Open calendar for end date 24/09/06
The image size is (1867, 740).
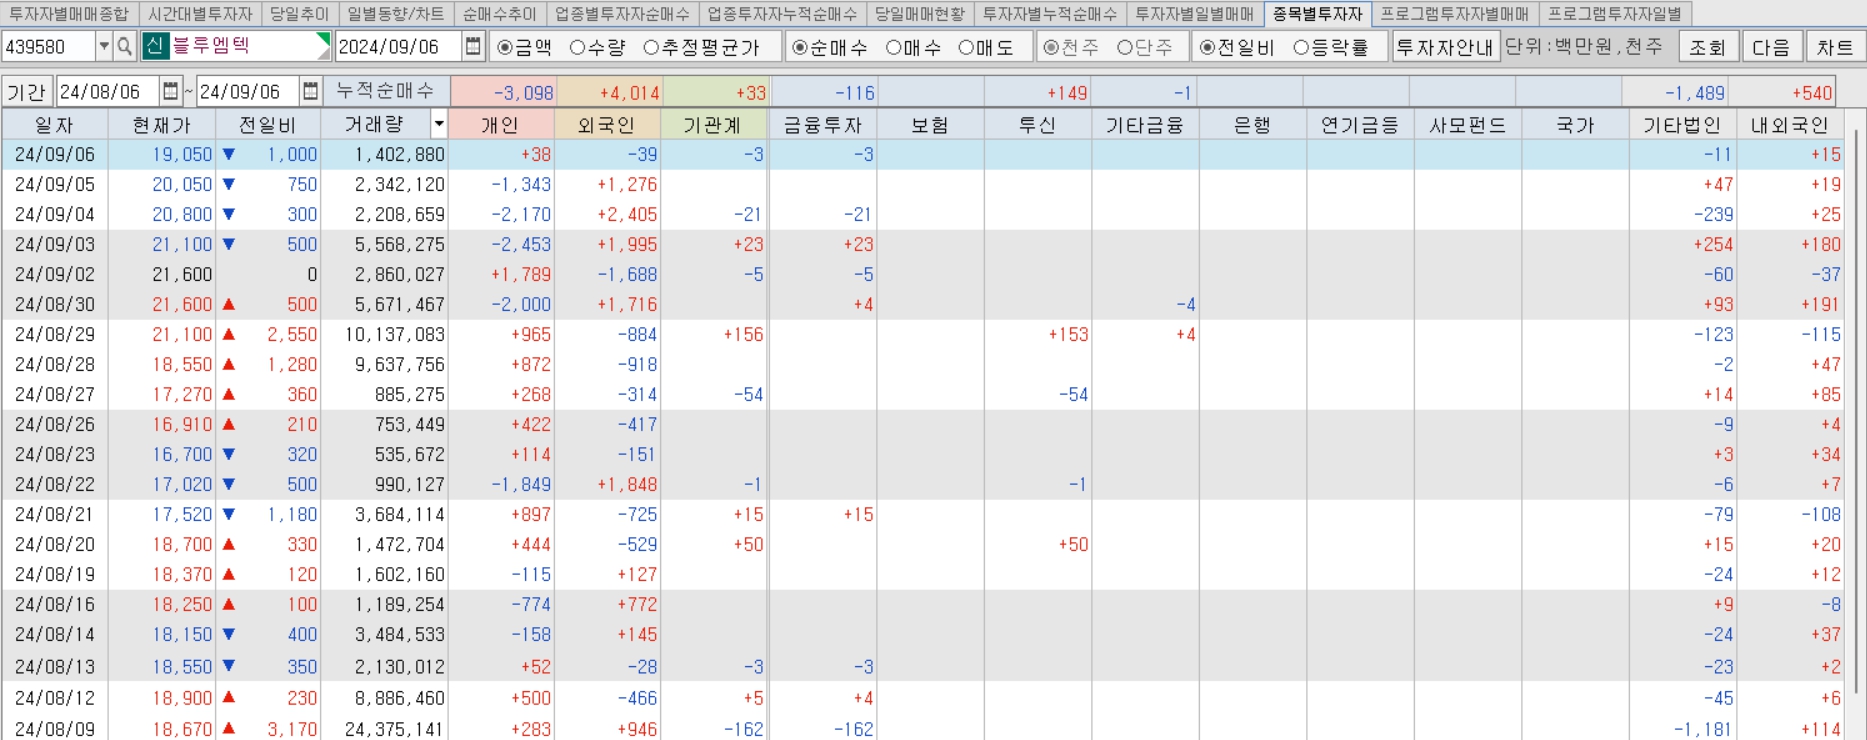(x=311, y=92)
